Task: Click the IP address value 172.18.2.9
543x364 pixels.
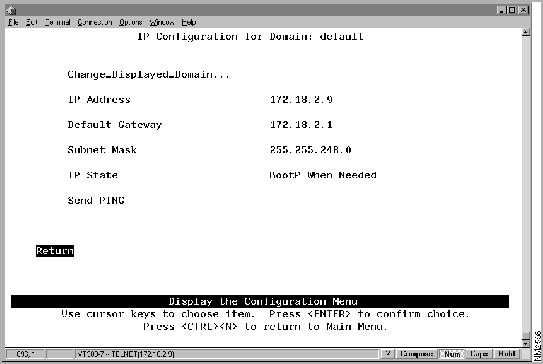Action: click(301, 100)
